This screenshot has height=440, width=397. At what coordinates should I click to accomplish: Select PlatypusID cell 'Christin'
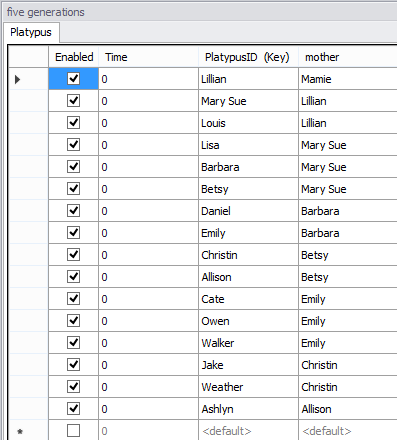tap(248, 255)
